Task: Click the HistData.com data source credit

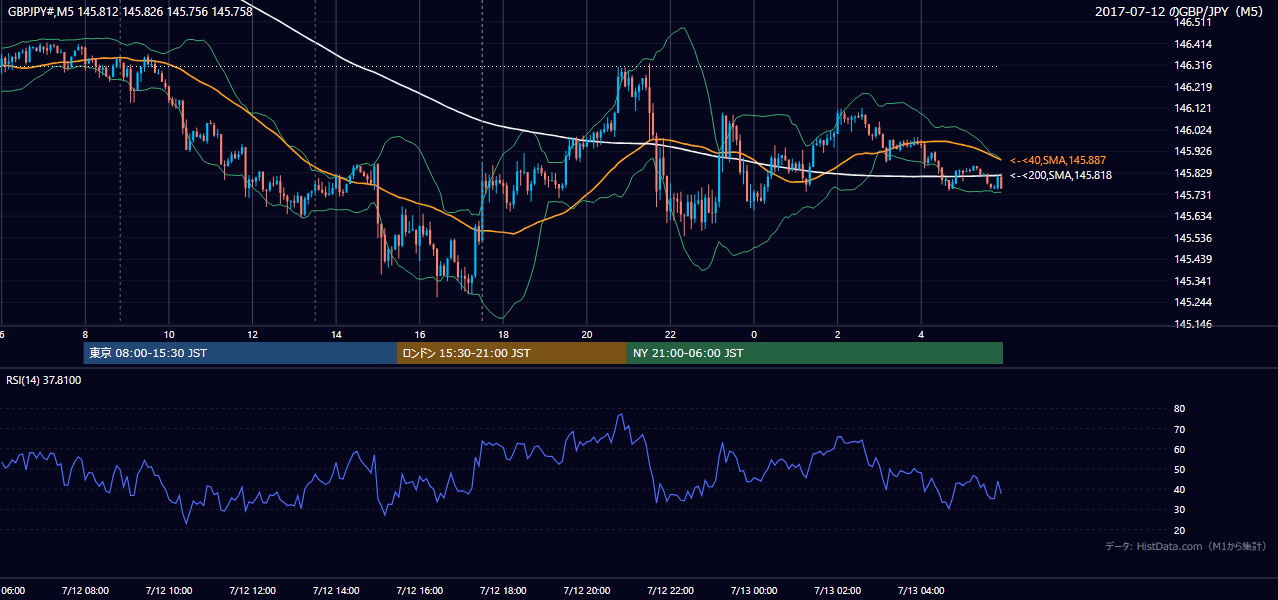Action: pos(1186,546)
